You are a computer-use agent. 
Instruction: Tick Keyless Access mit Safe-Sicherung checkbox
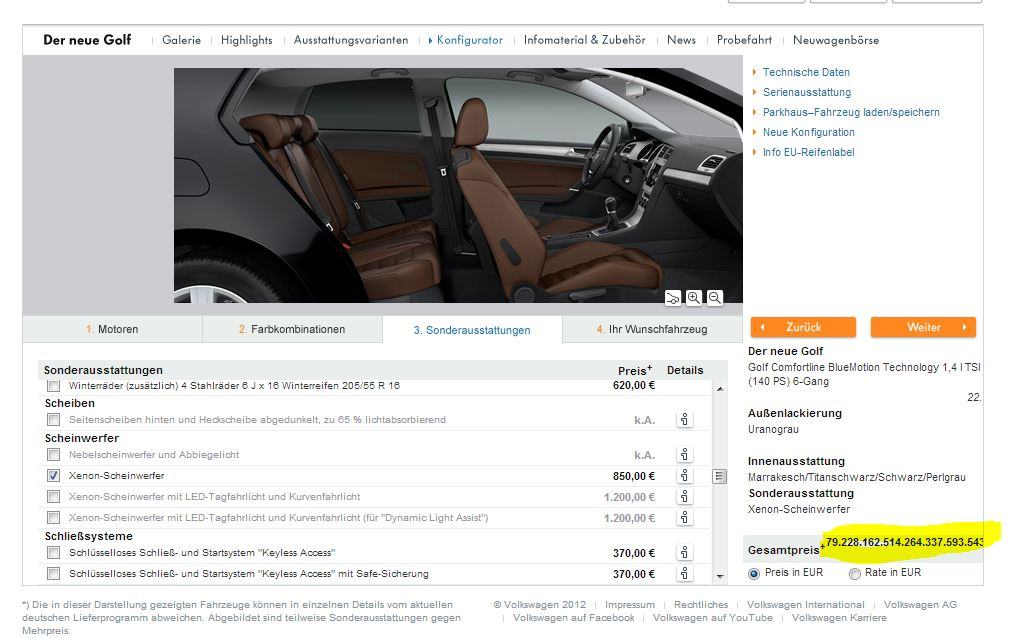pos(53,574)
